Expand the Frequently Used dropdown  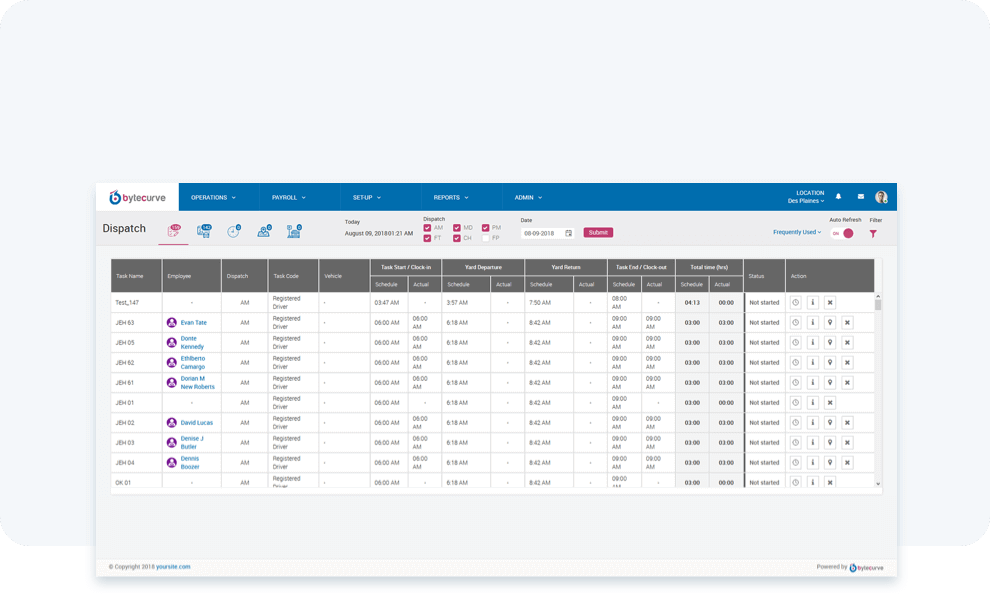pyautogui.click(x=796, y=232)
